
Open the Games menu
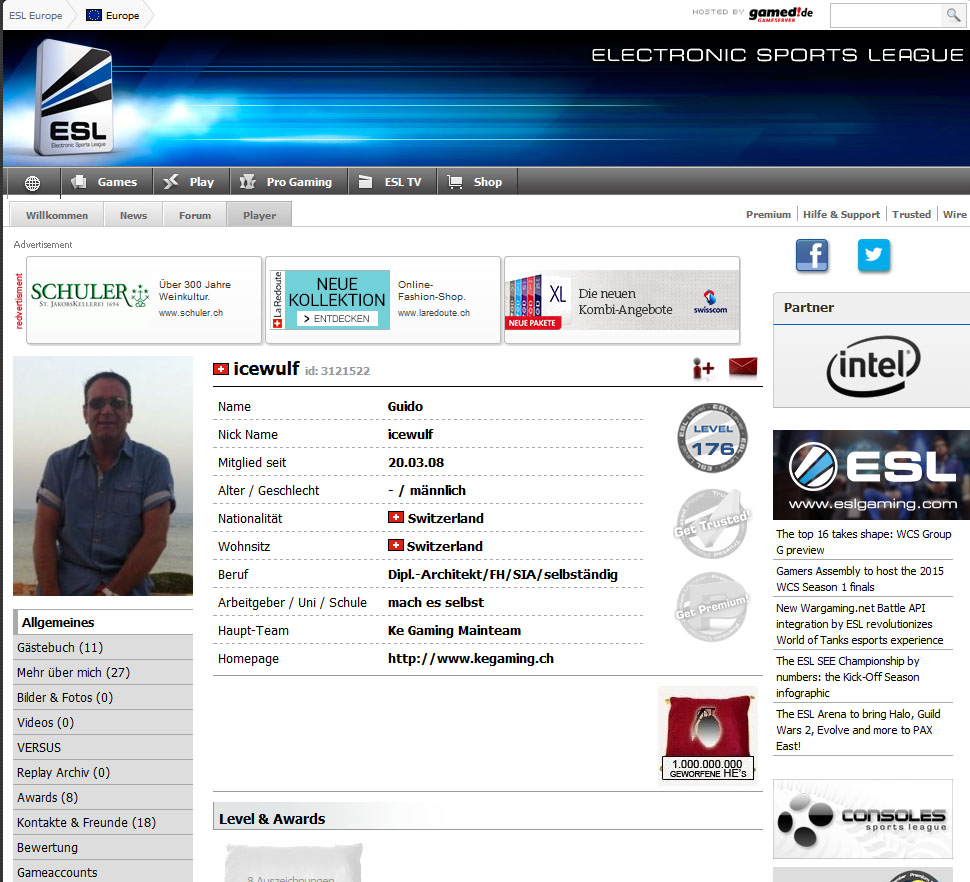[x=106, y=182]
